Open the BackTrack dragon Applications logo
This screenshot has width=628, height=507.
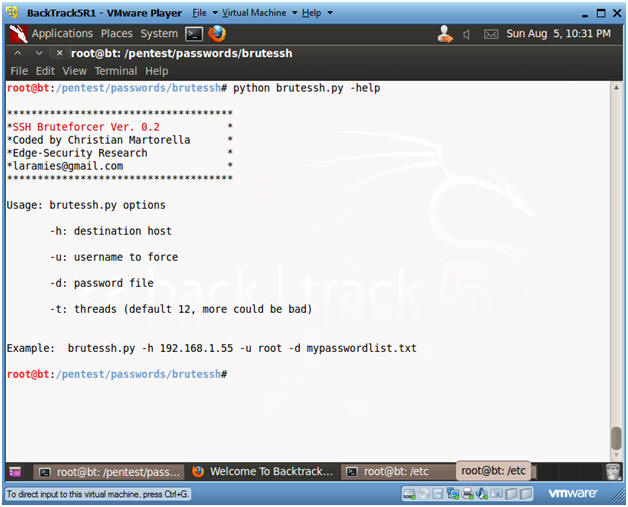point(18,34)
